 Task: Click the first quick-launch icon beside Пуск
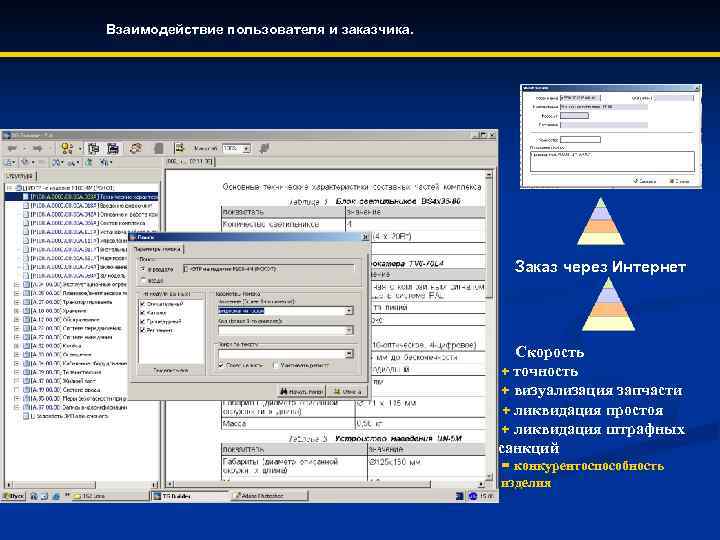(34, 496)
